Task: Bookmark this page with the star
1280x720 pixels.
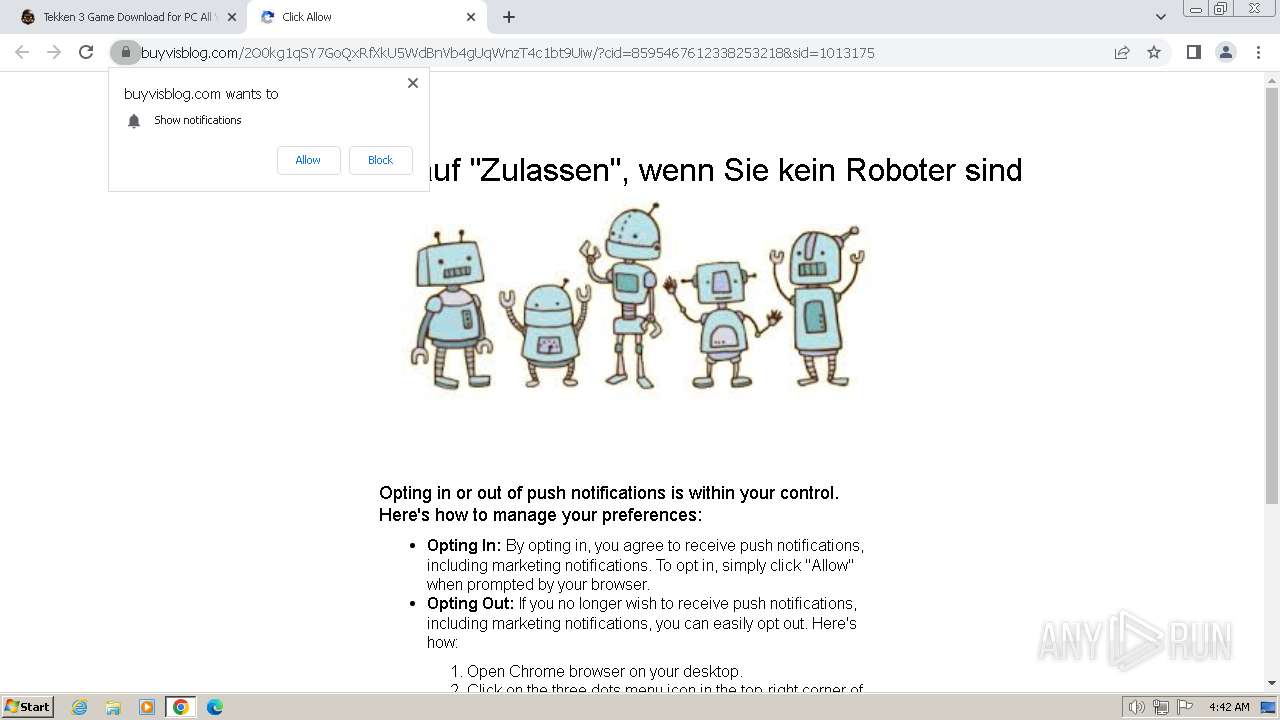Action: 1154,52
